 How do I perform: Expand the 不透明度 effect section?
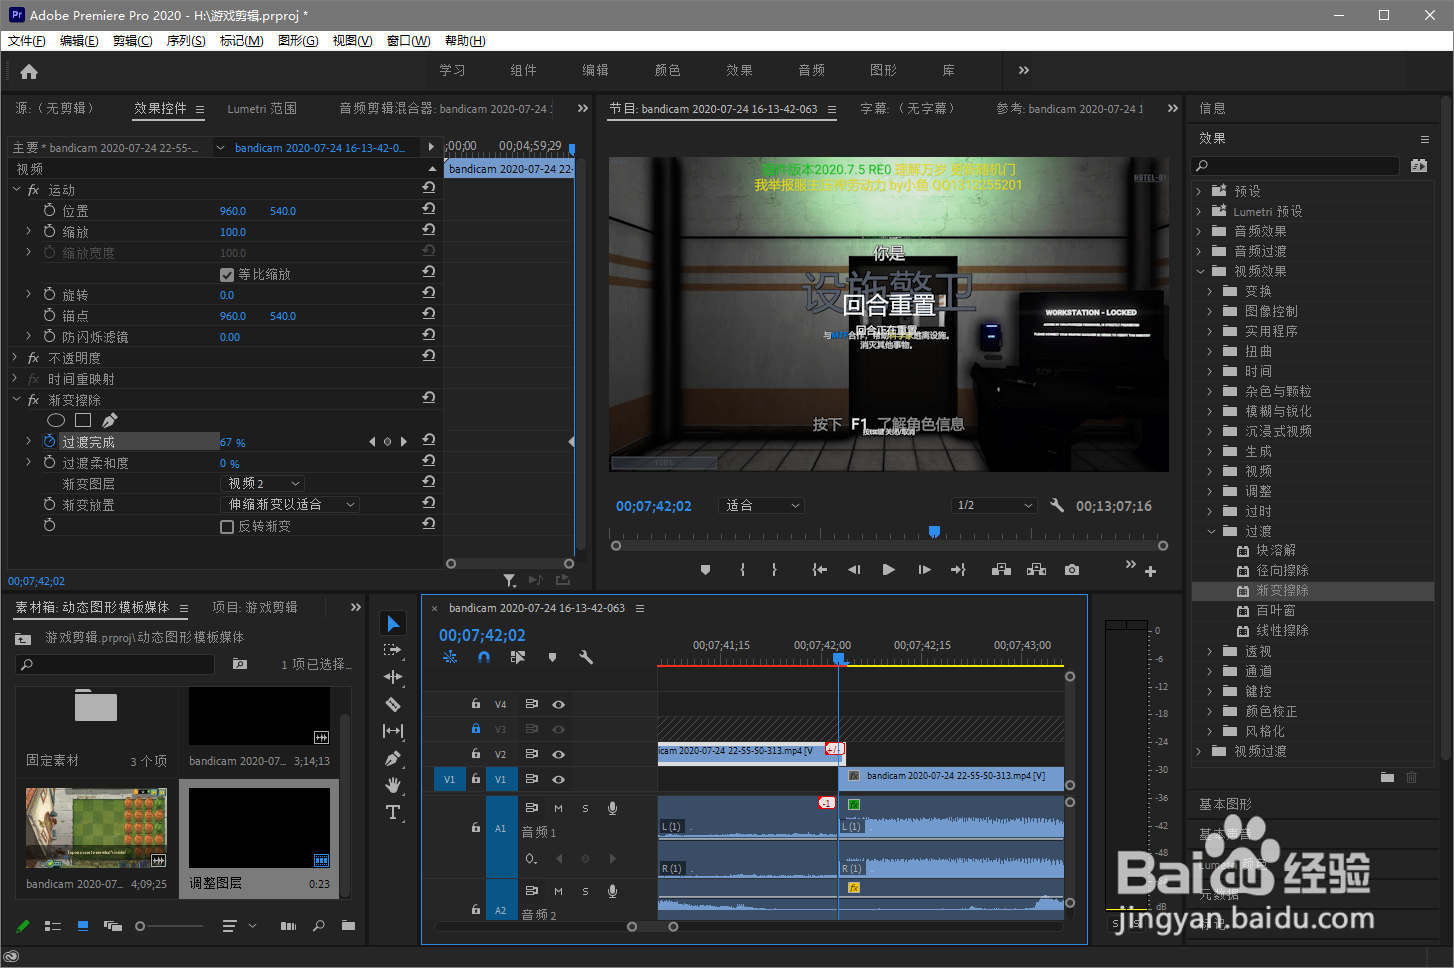pos(15,357)
